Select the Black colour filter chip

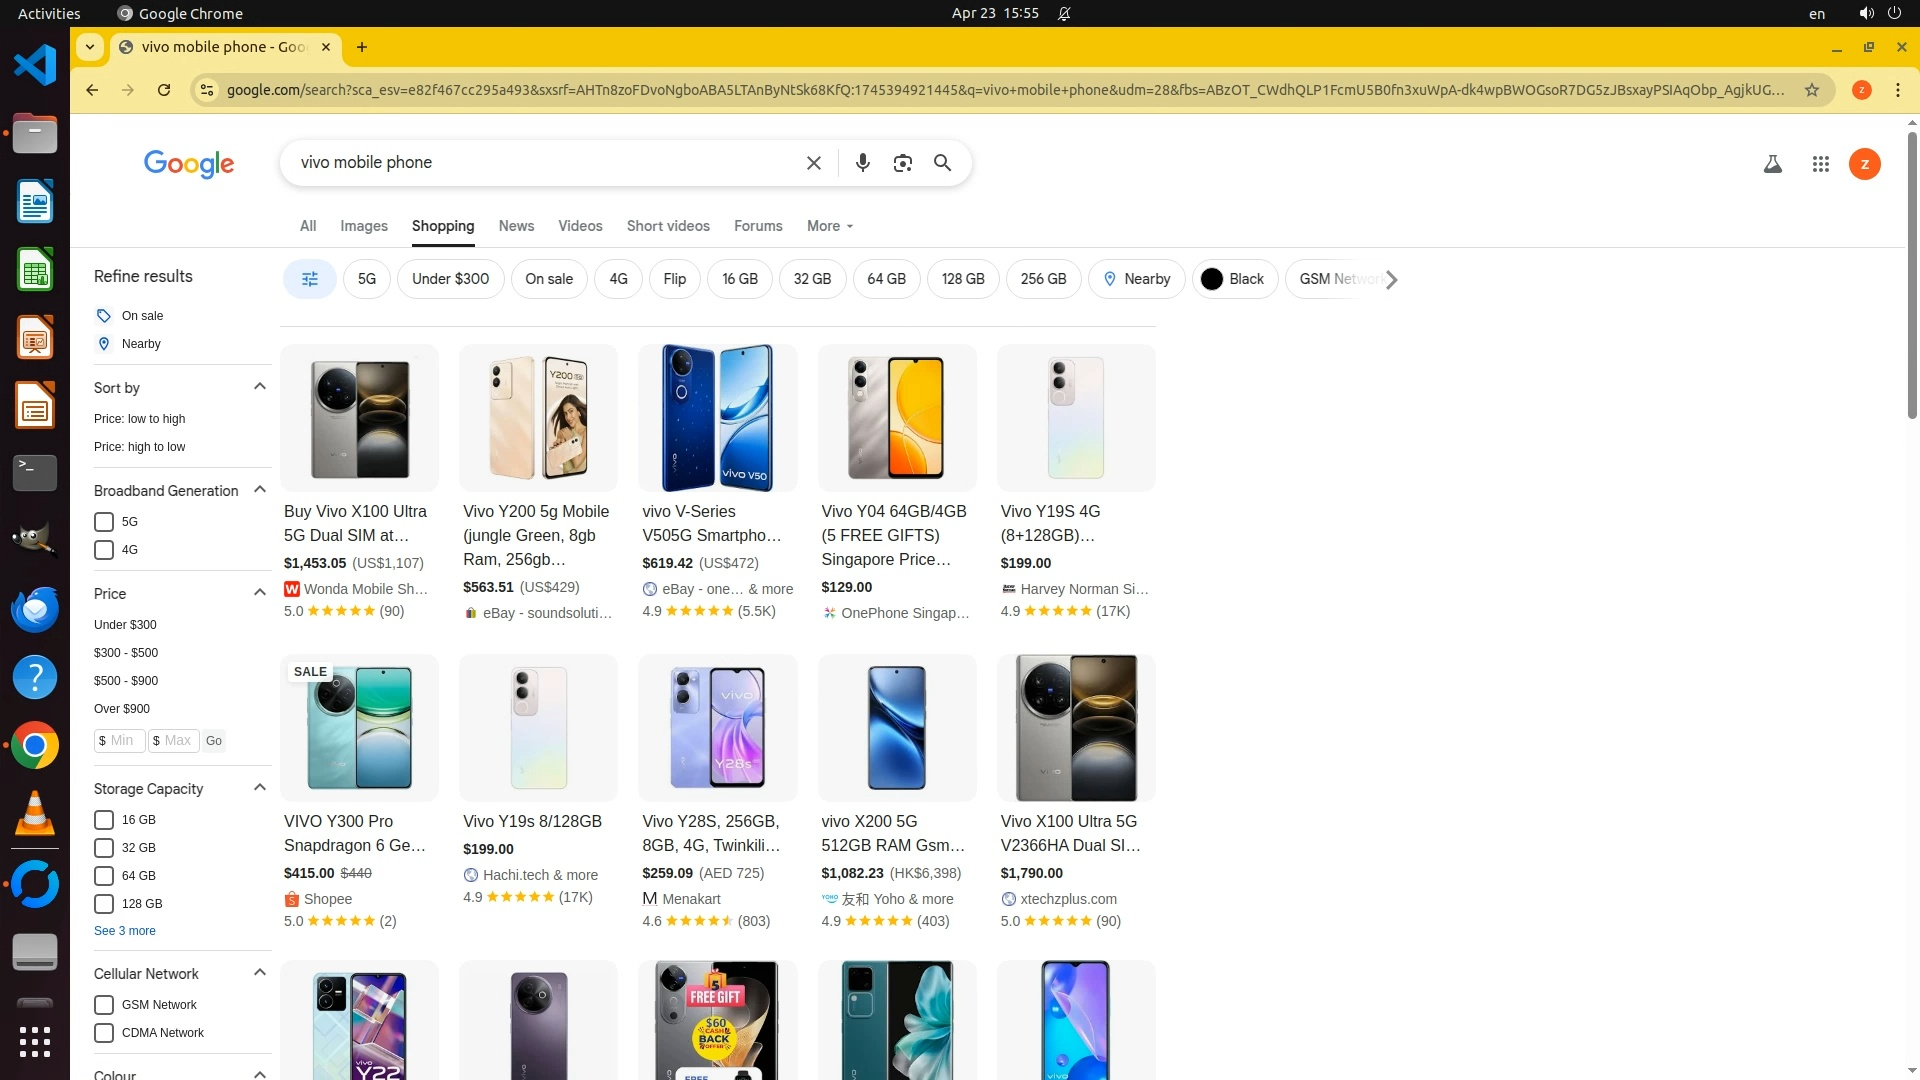pos(1234,279)
